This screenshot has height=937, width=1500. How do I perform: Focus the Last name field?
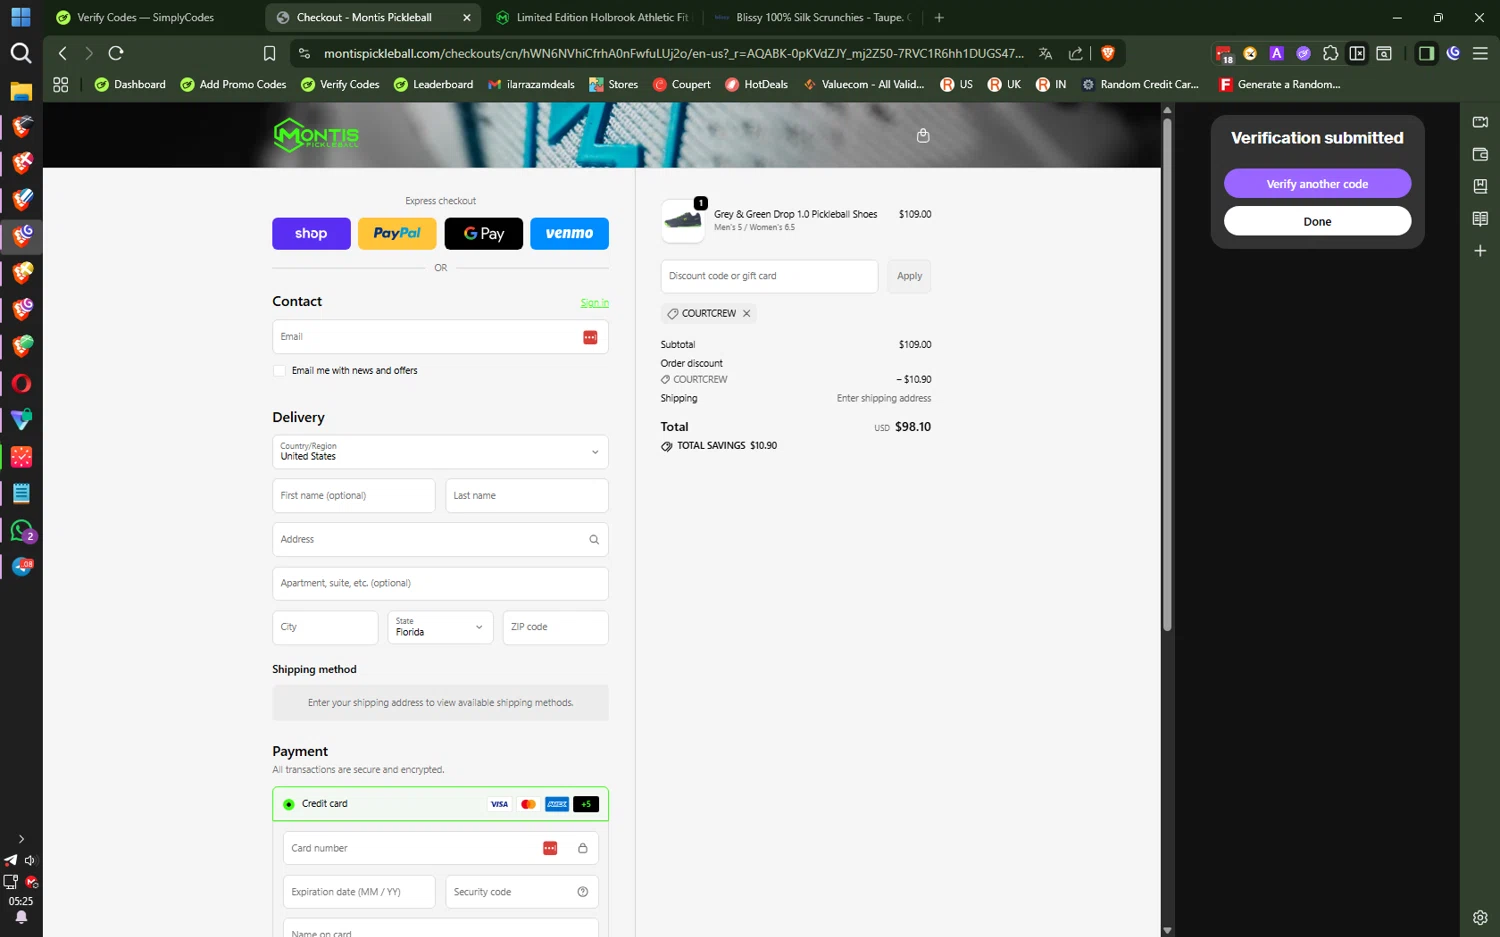[527, 496]
